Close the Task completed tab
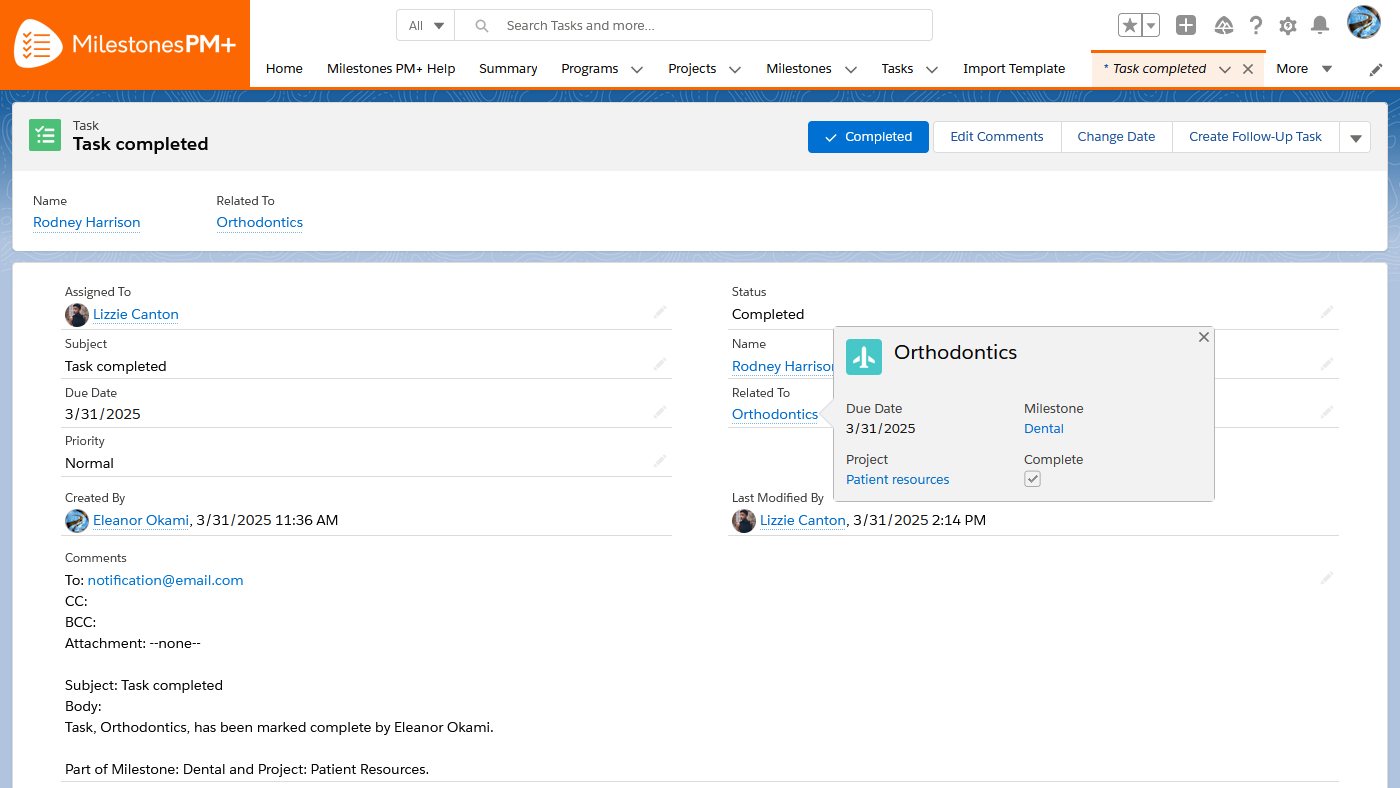 [x=1248, y=69]
